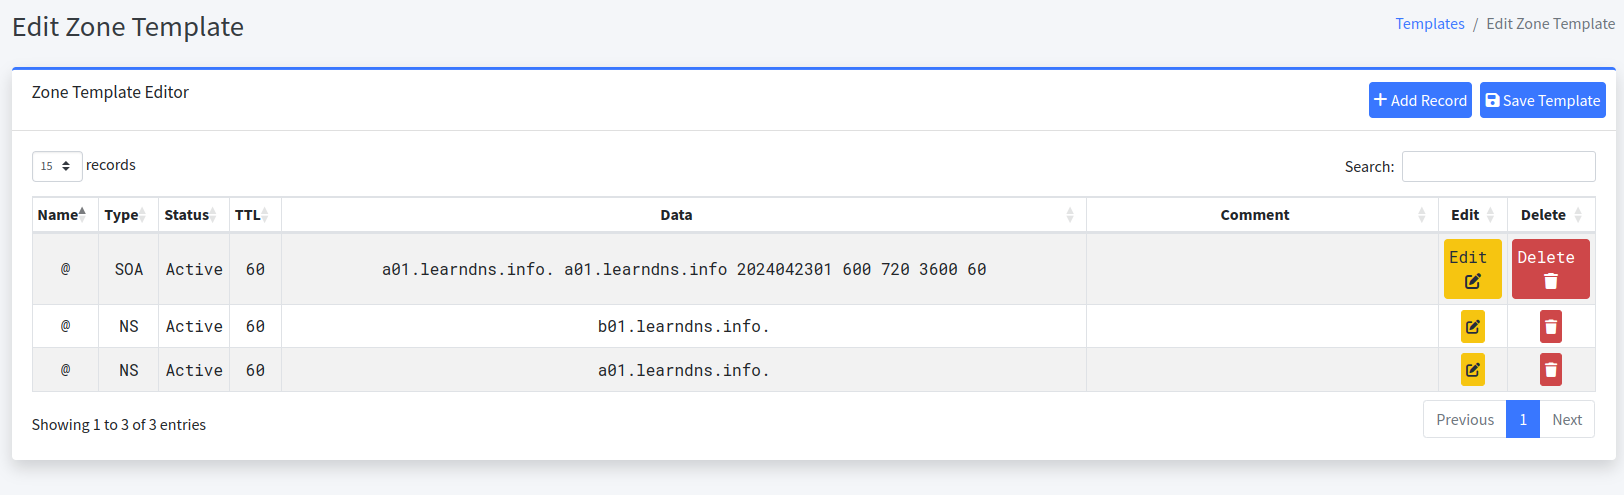This screenshot has height=495, width=1624.
Task: Click the Next pagination button
Action: click(x=1567, y=420)
